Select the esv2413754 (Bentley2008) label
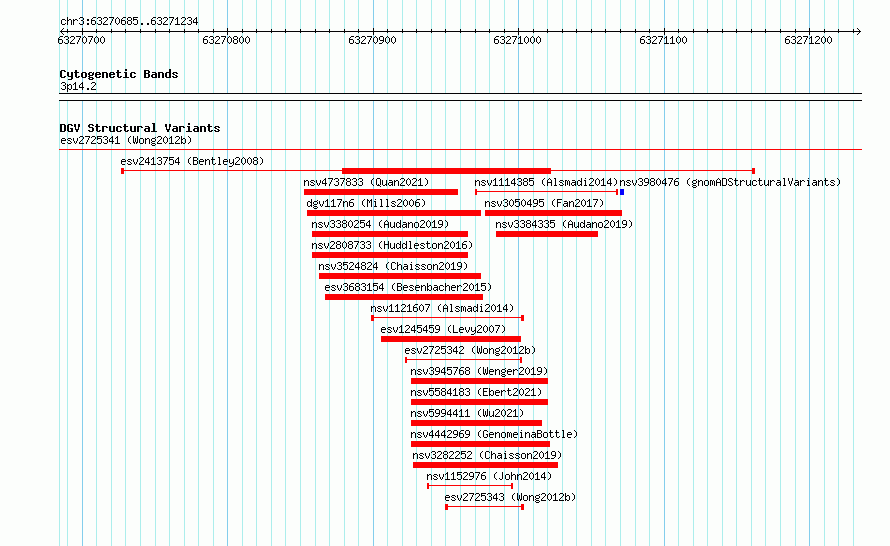 [x=192, y=161]
